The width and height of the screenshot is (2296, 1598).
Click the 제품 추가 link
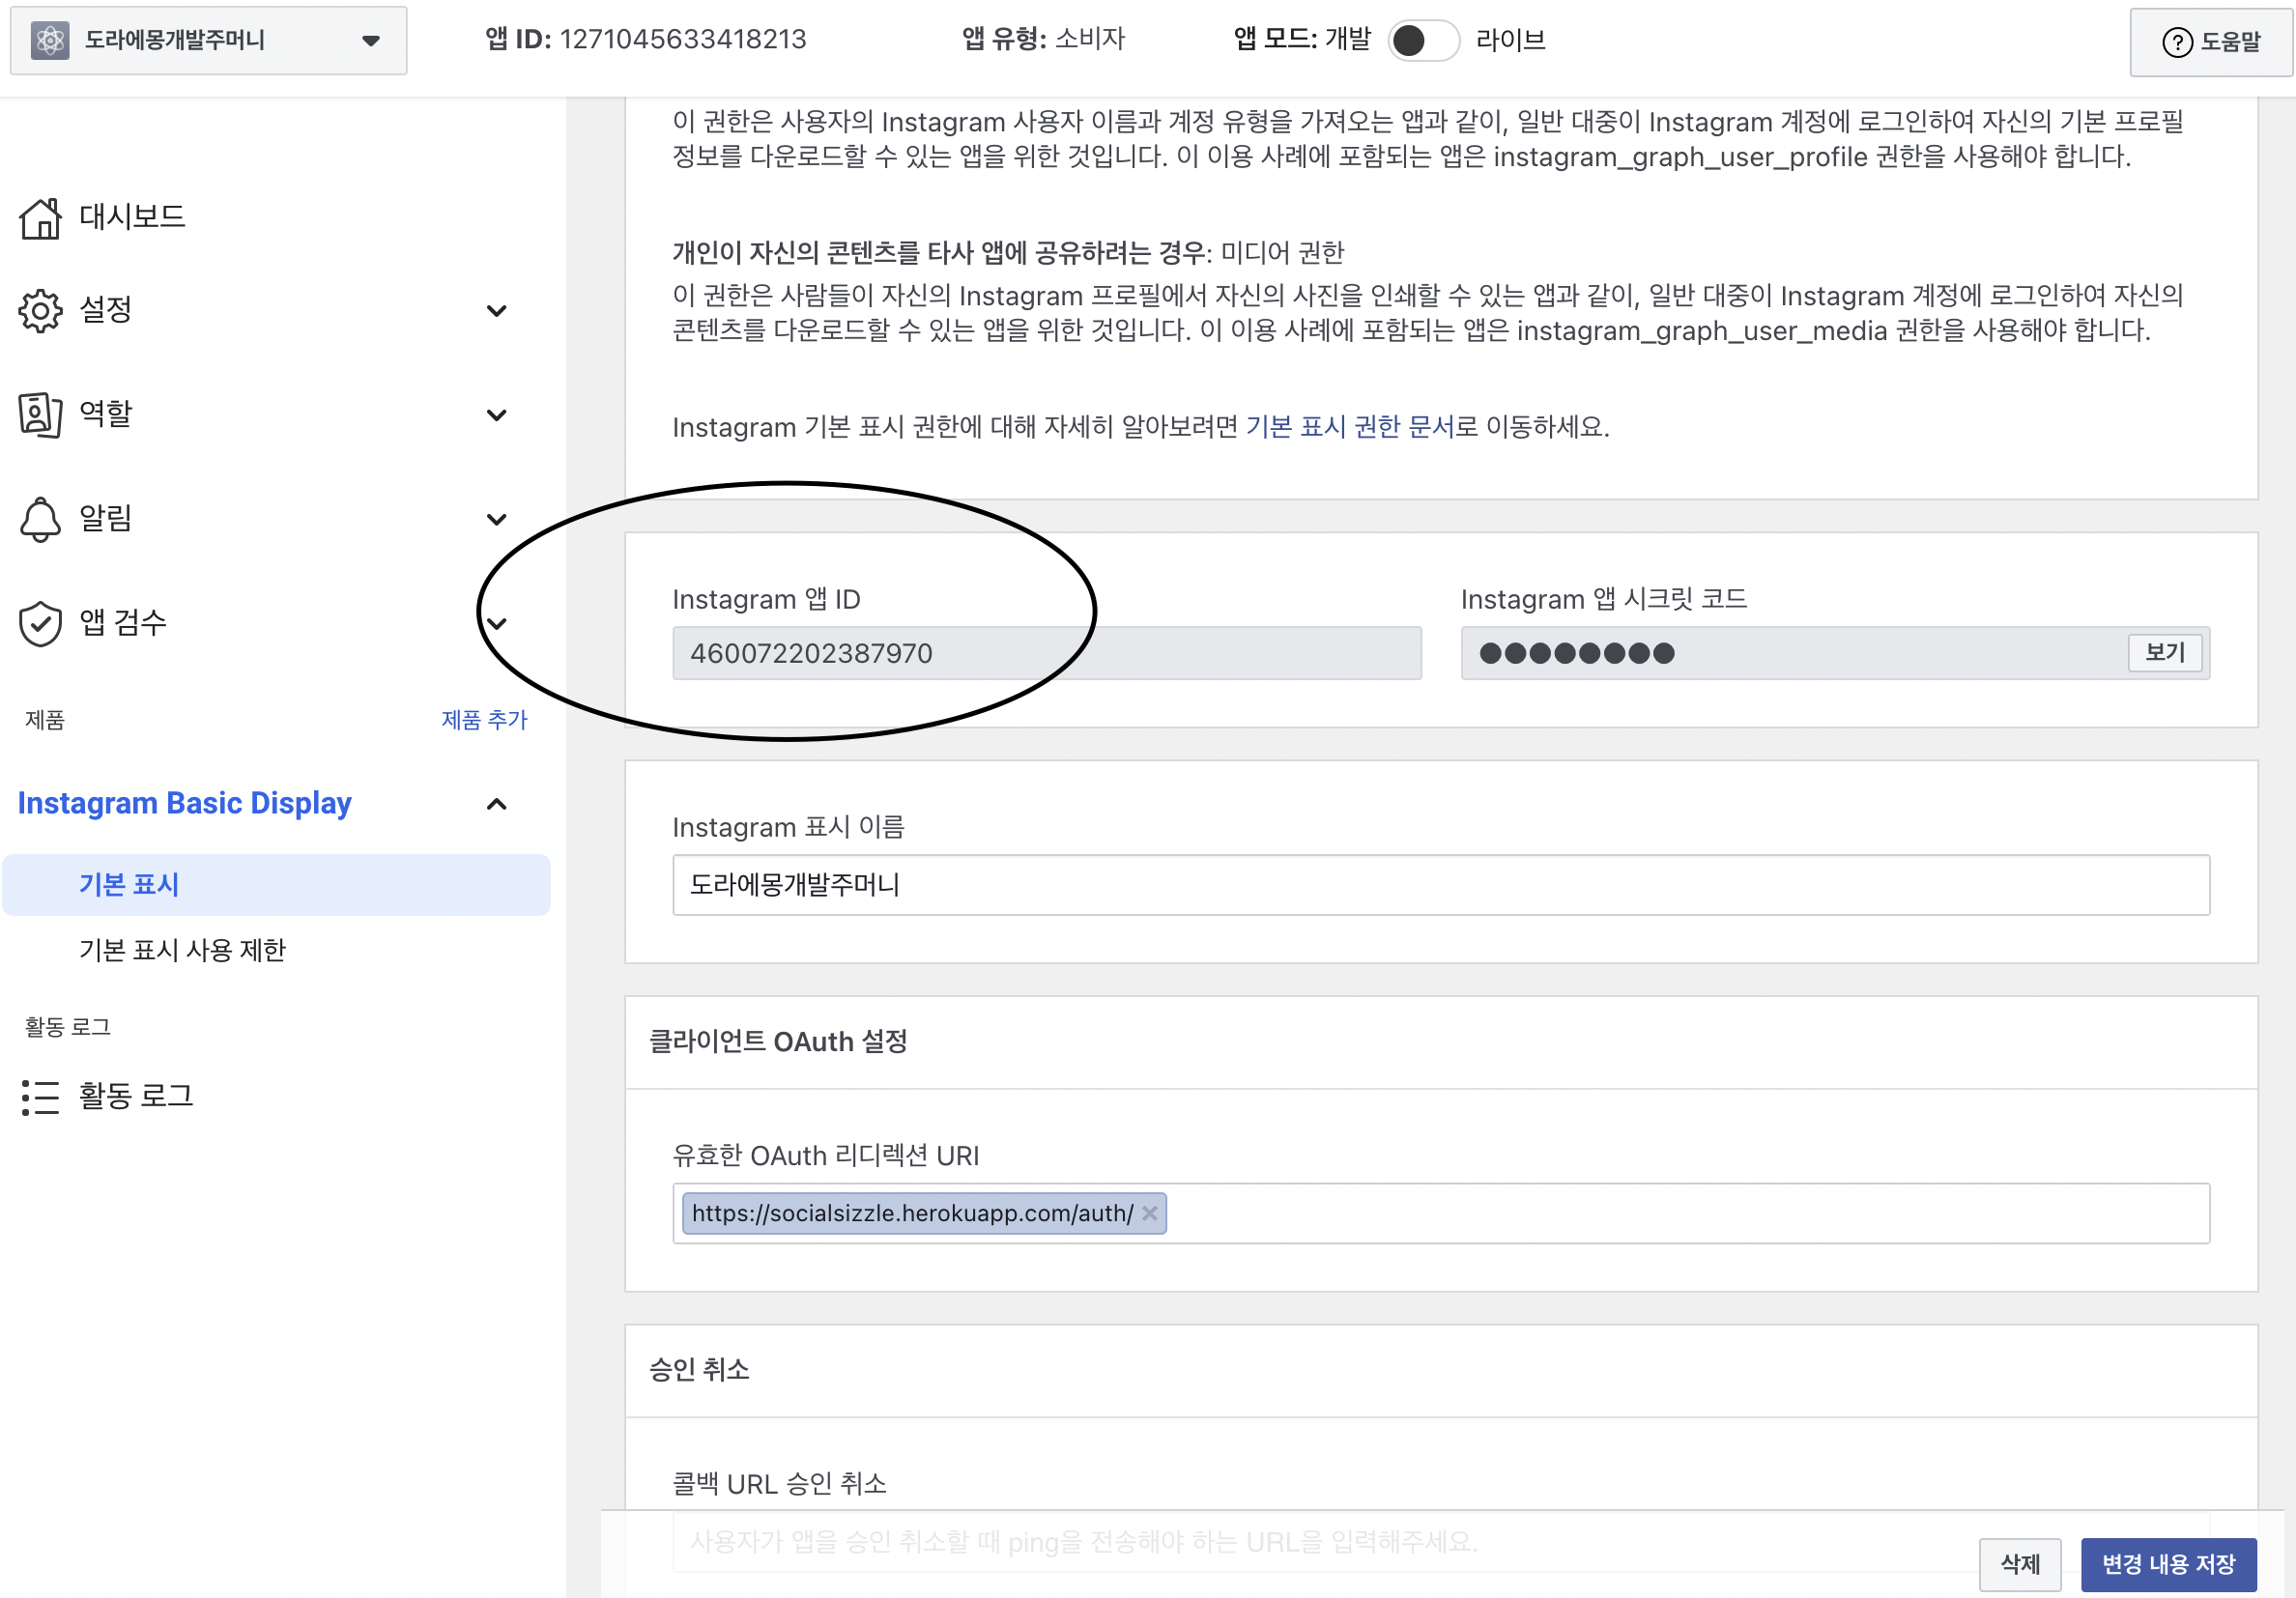(x=484, y=719)
